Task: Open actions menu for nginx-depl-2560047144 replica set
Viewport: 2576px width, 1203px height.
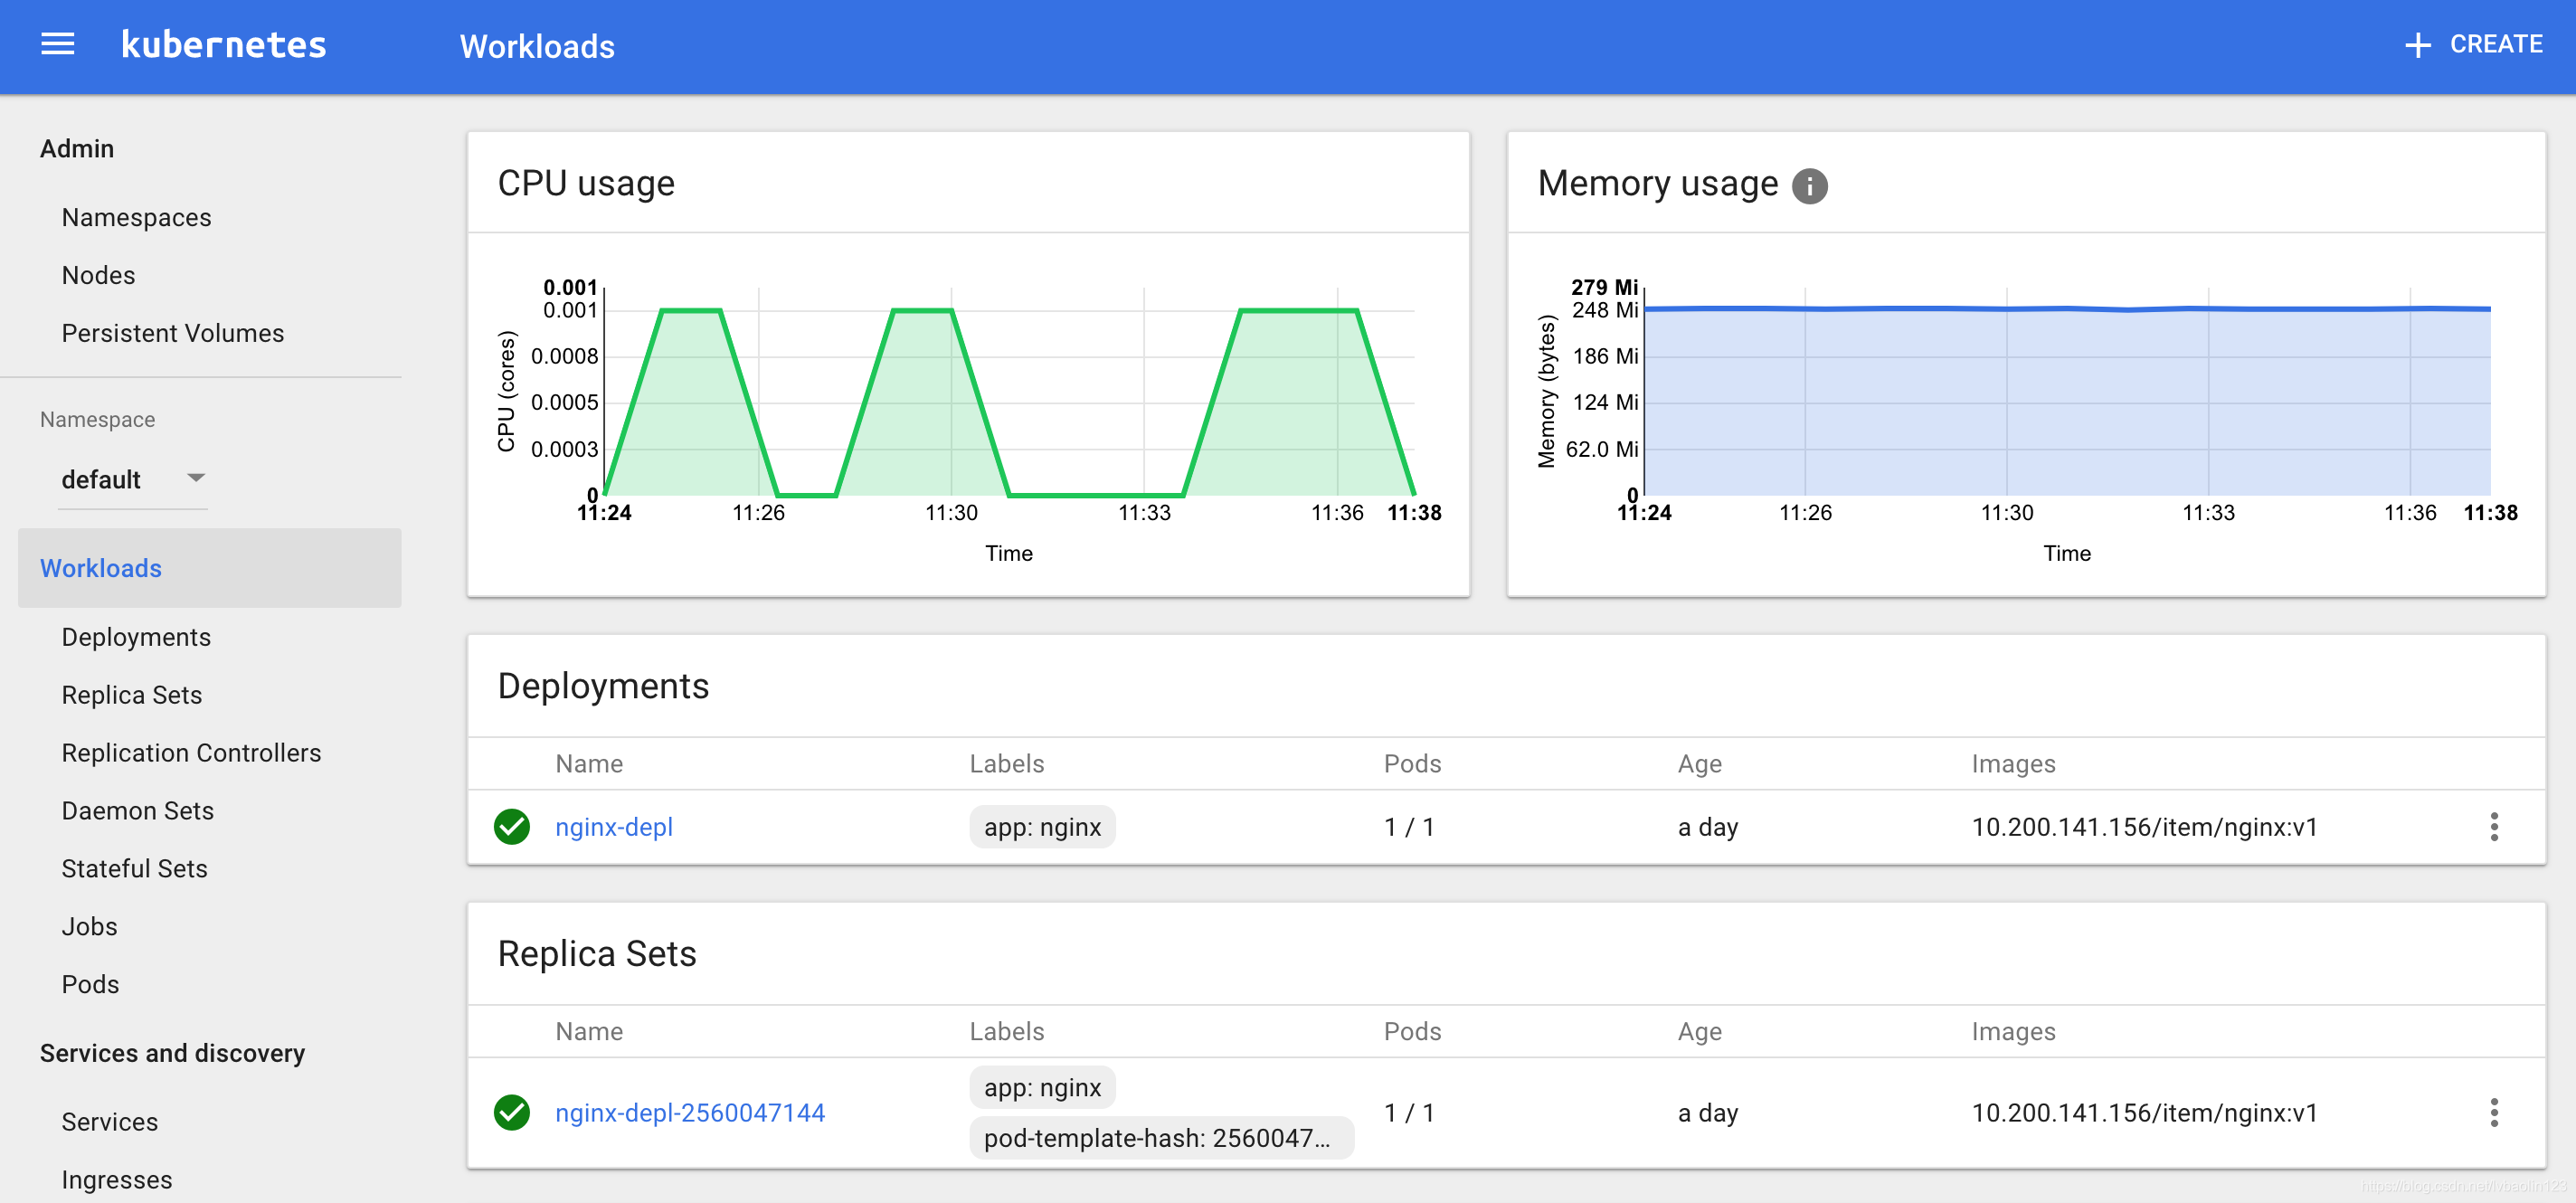Action: tap(2492, 1112)
